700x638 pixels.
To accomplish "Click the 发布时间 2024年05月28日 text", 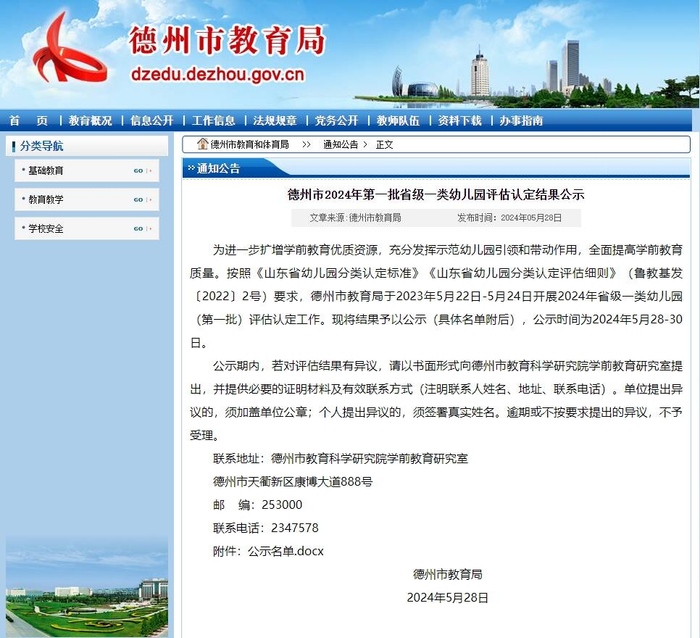I will click(x=509, y=218).
